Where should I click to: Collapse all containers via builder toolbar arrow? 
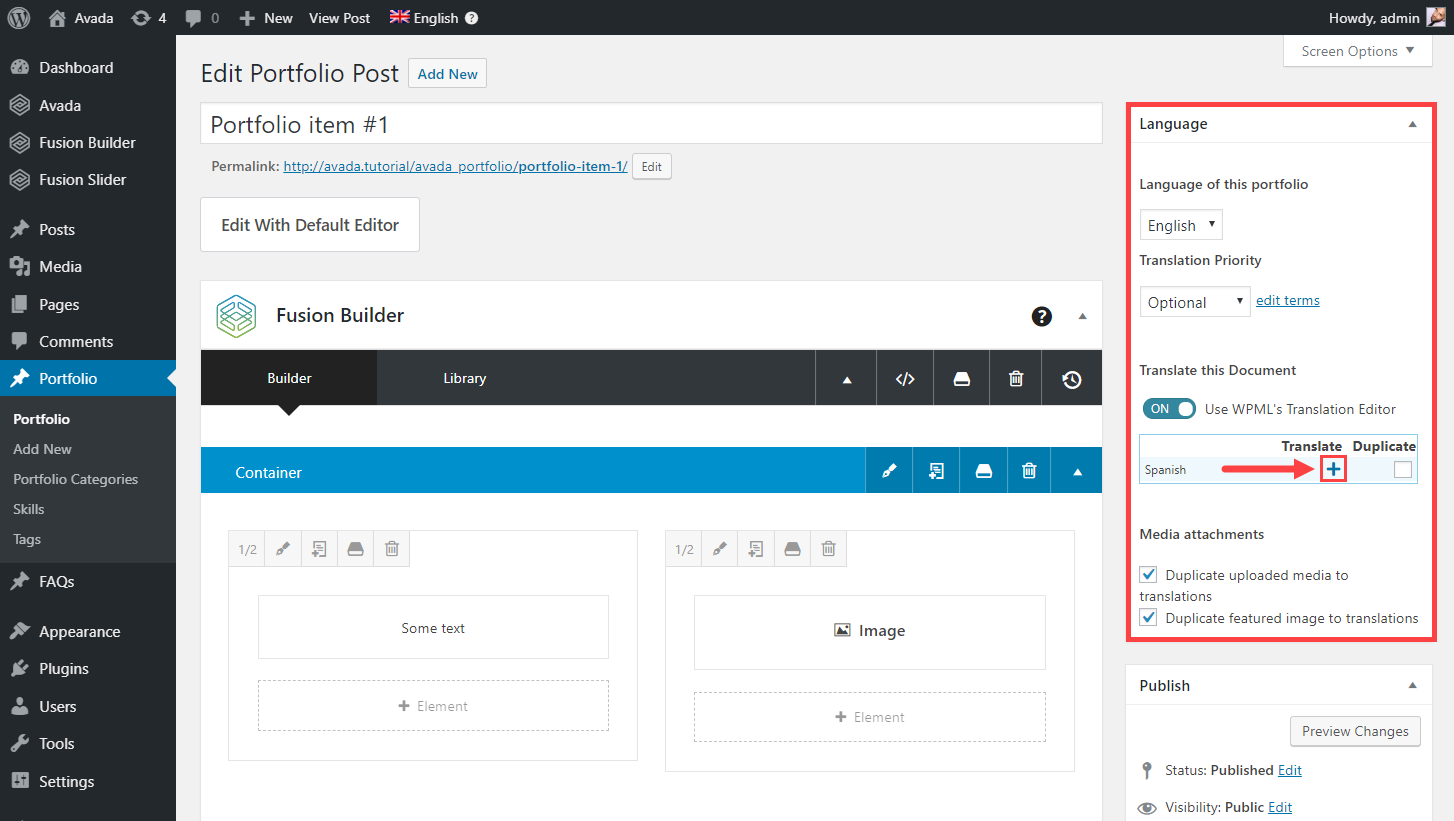(x=847, y=379)
